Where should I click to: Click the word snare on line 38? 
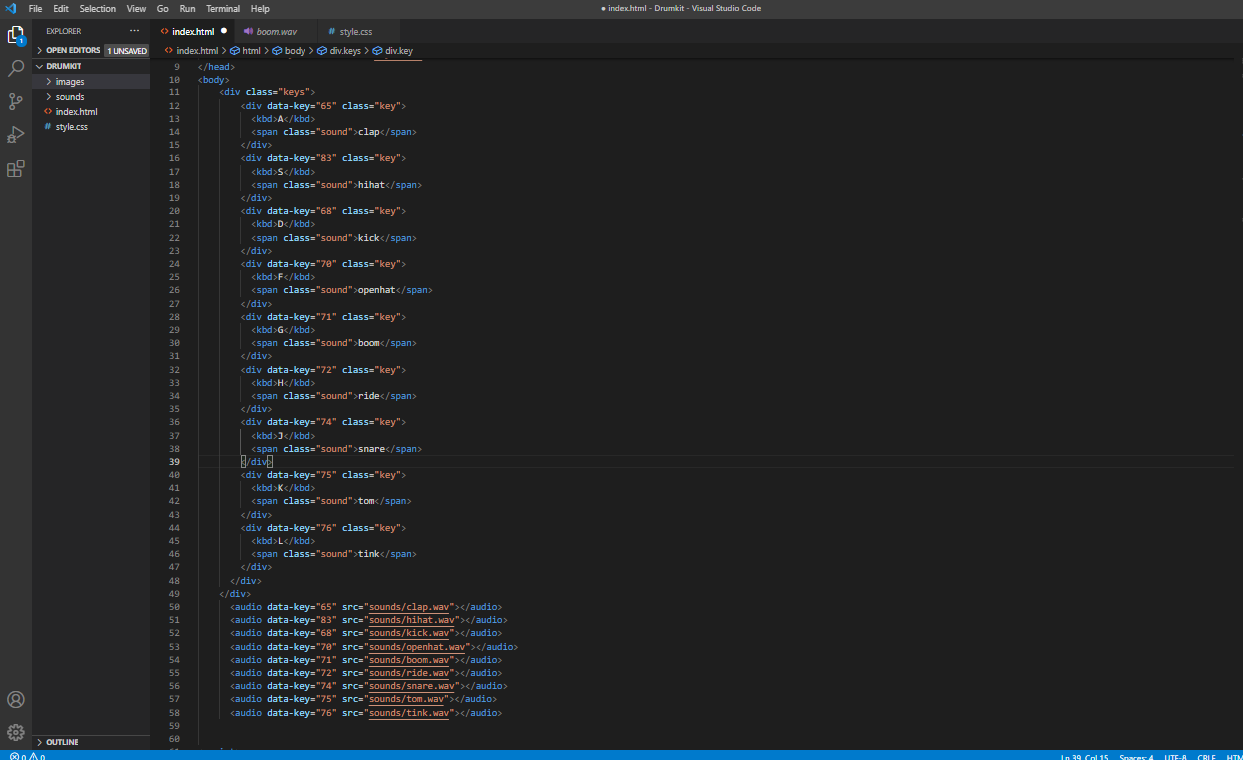tap(371, 449)
